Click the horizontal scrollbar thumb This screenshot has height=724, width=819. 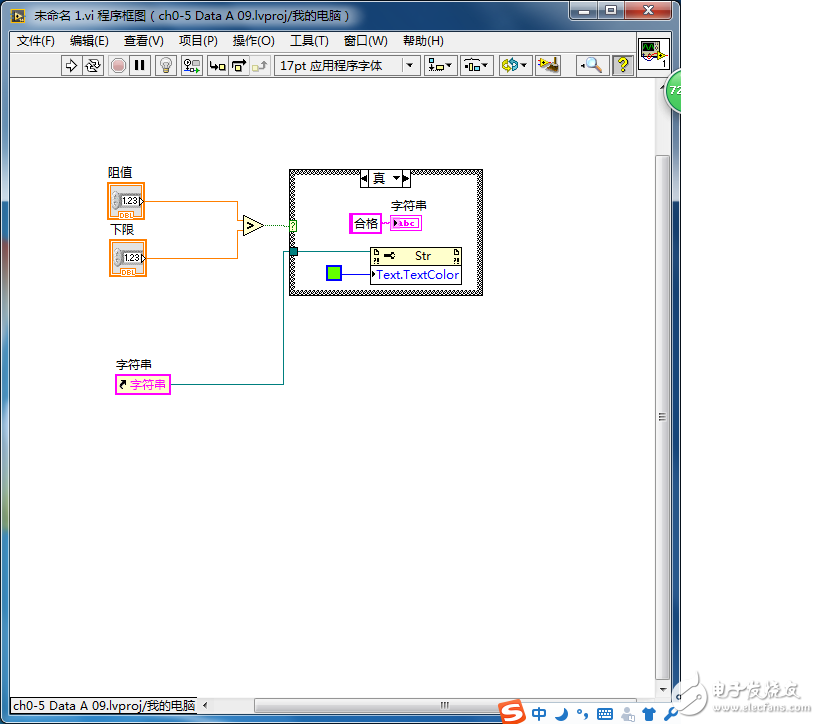click(x=444, y=705)
